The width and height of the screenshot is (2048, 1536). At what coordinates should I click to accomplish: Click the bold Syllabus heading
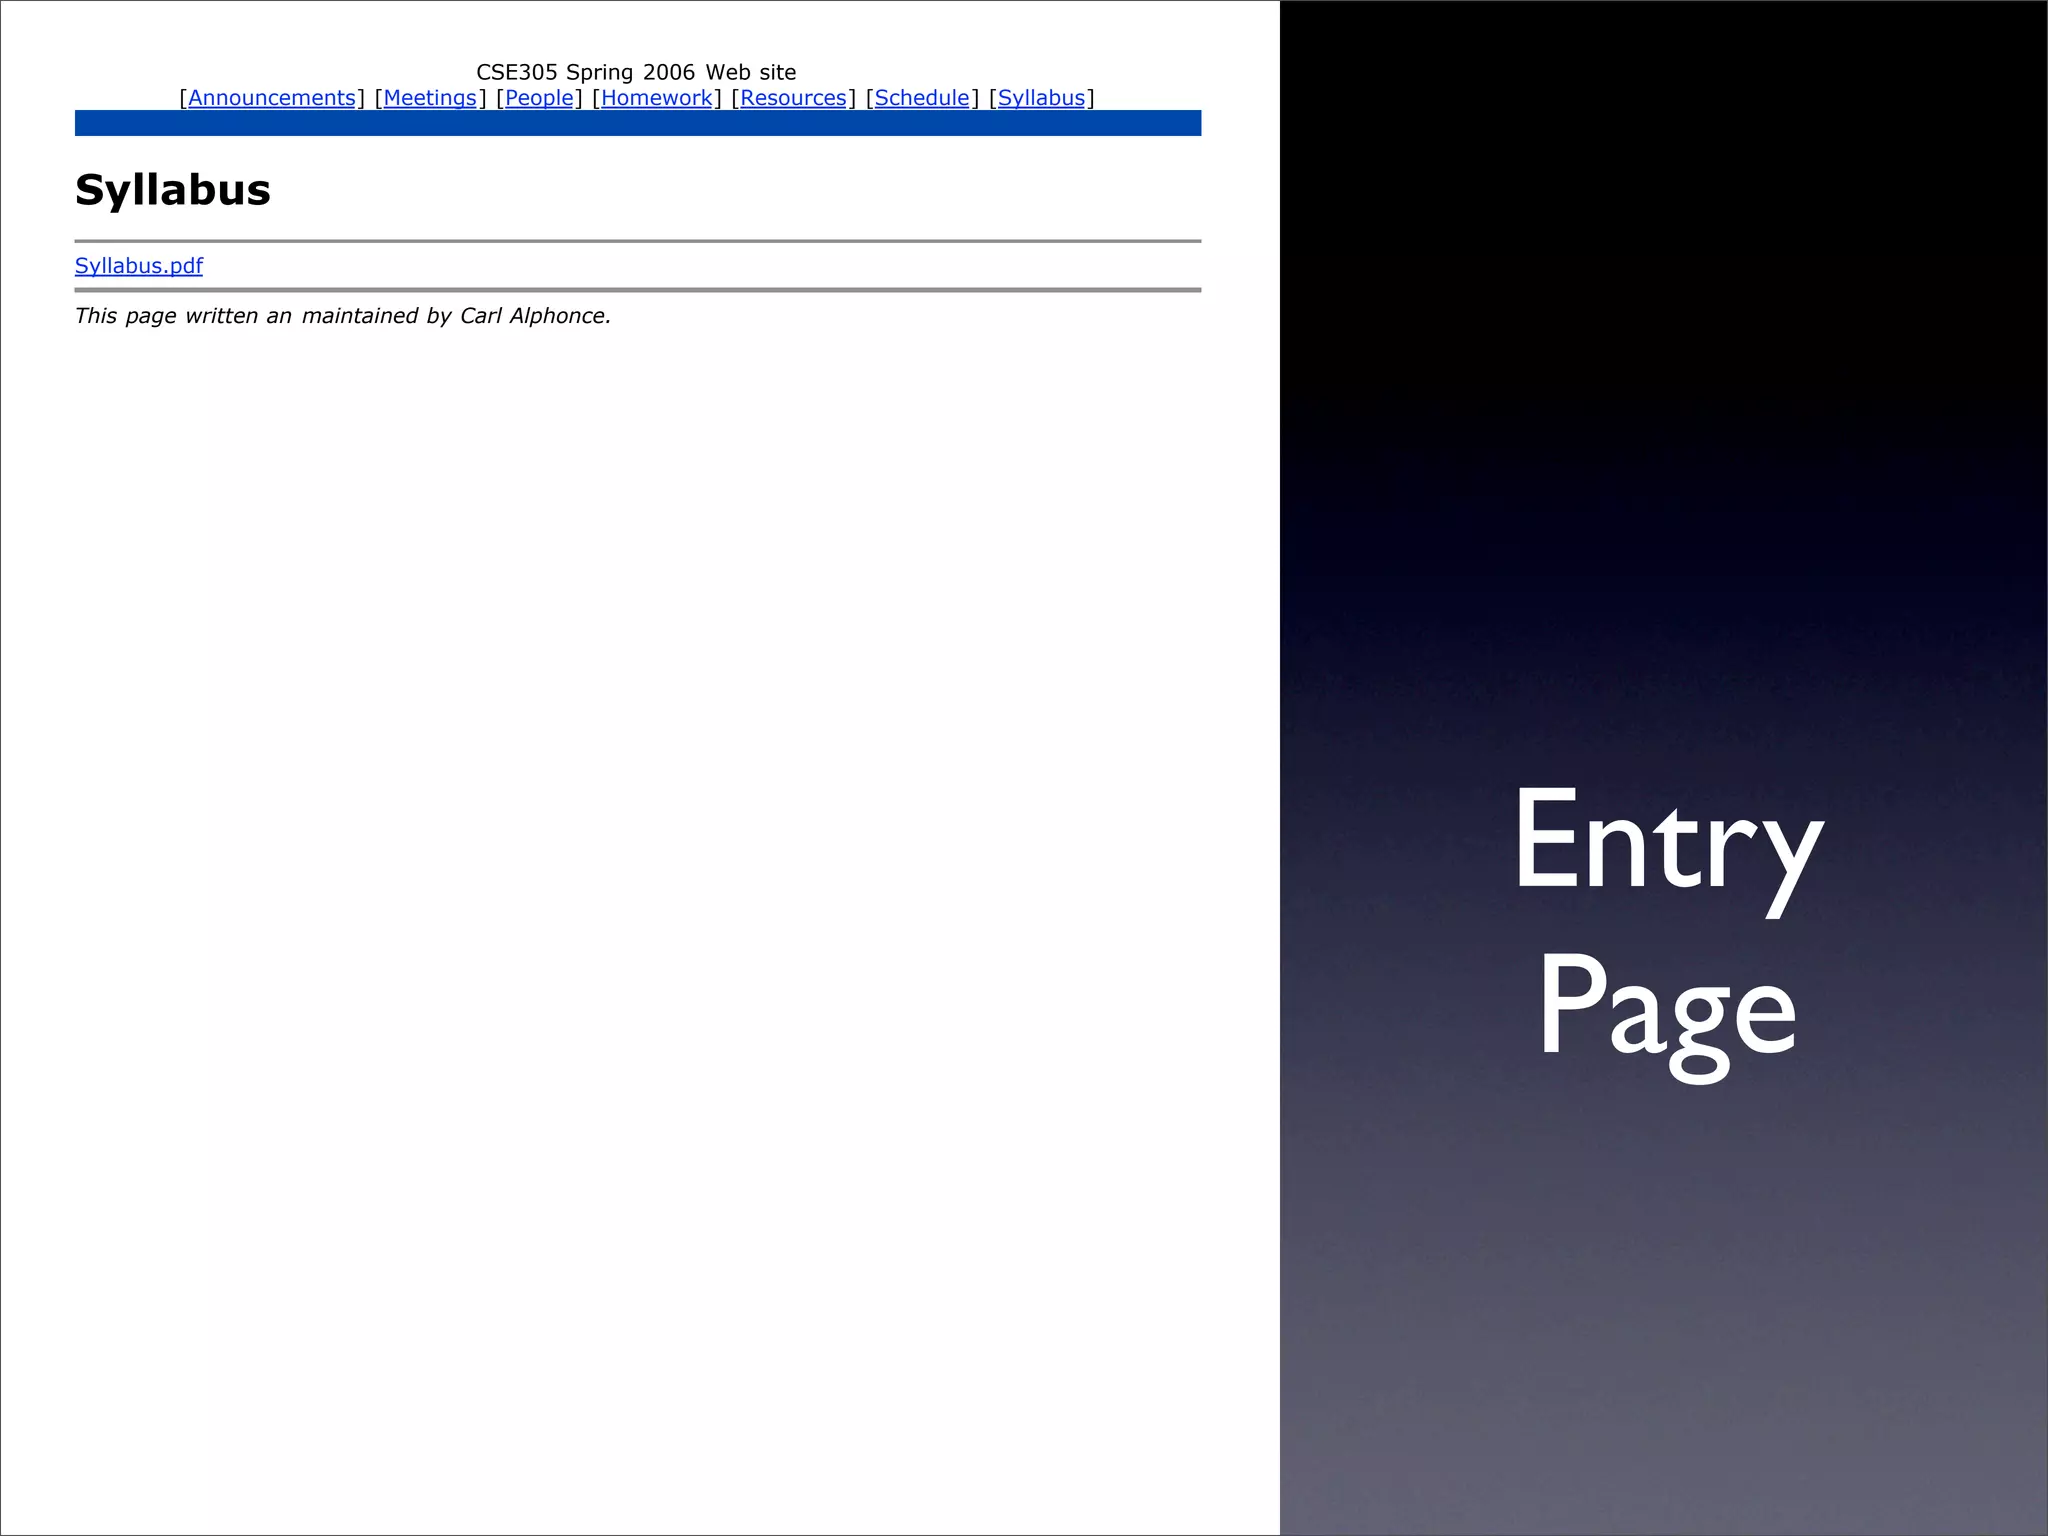click(173, 190)
